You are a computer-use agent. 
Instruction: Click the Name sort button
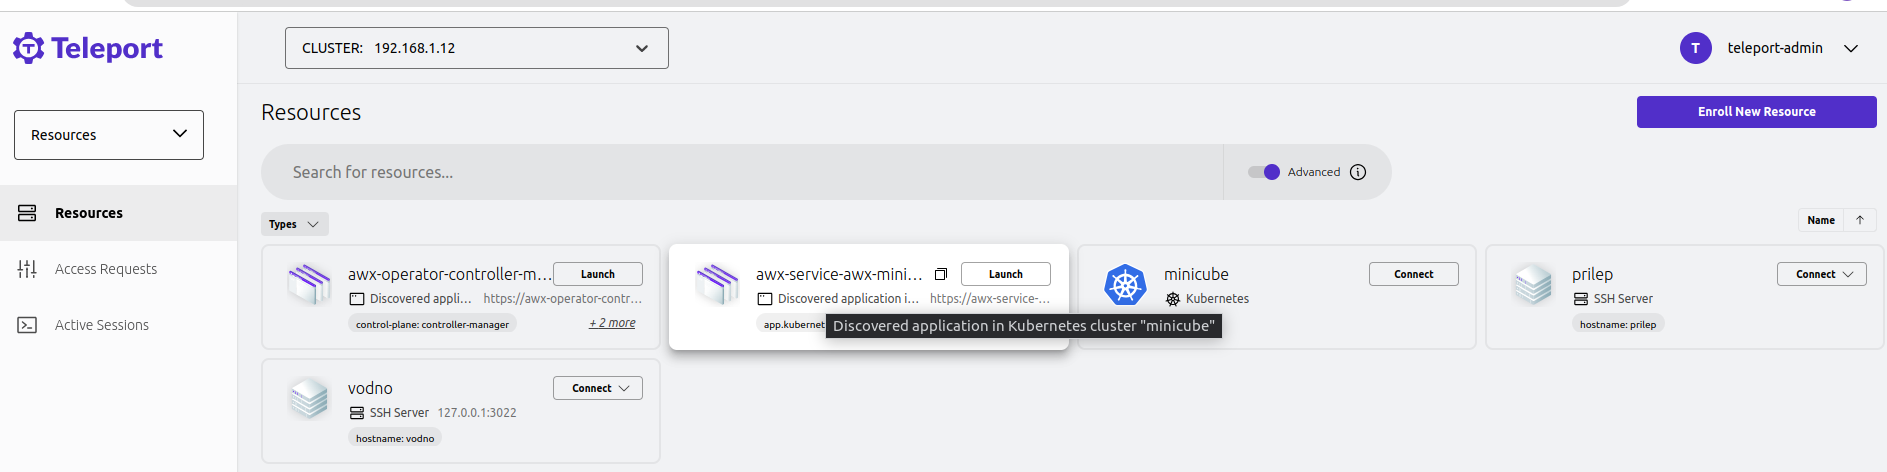[1821, 220]
